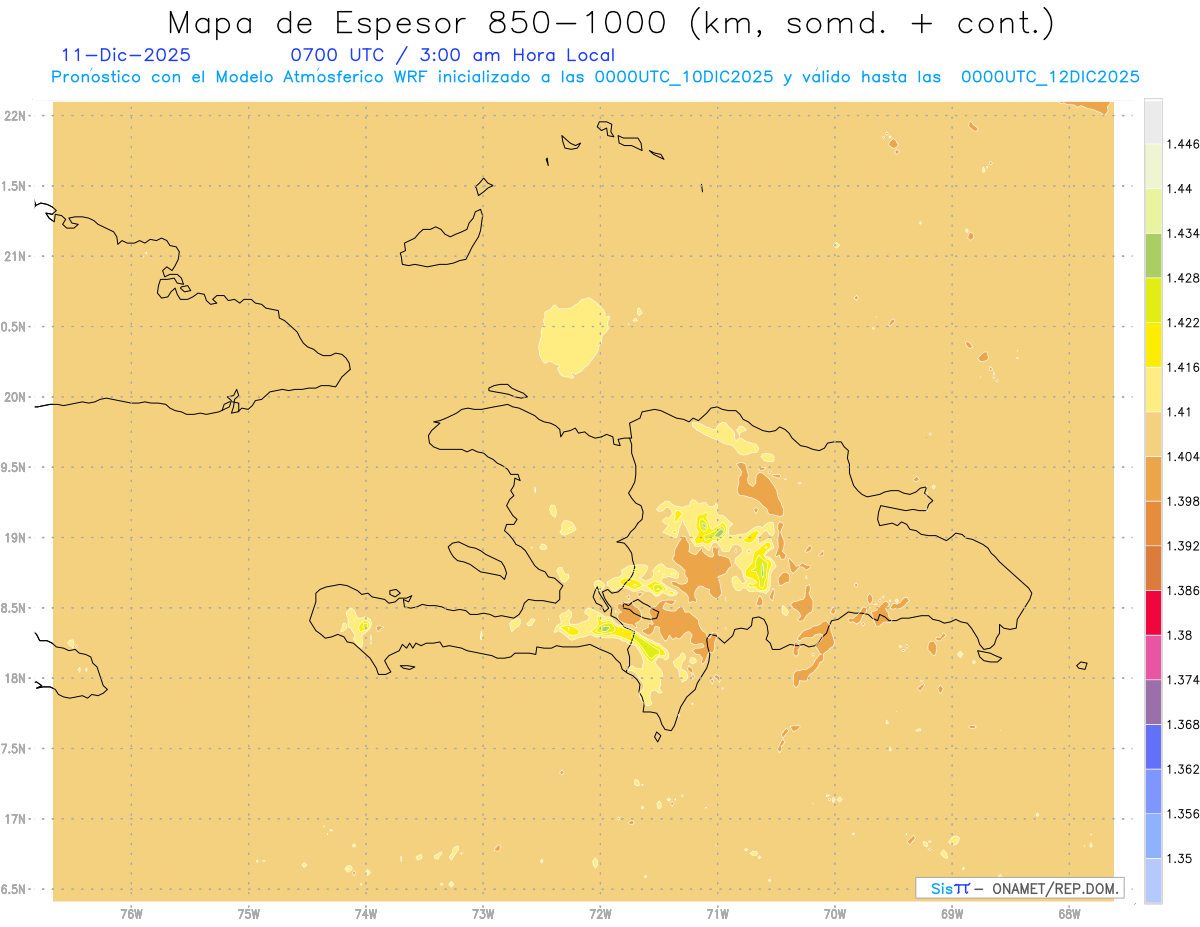This screenshot has height=927, width=1200.
Task: Select the date label '11-Dic-2025'
Action: [x=126, y=56]
